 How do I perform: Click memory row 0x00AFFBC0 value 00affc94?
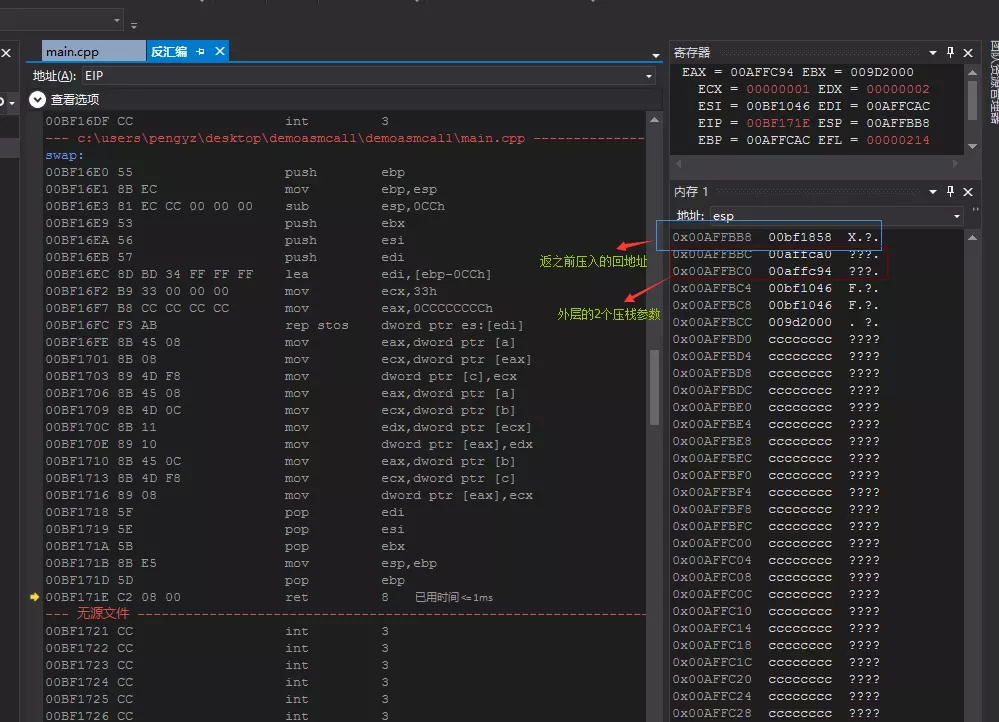tap(800, 271)
